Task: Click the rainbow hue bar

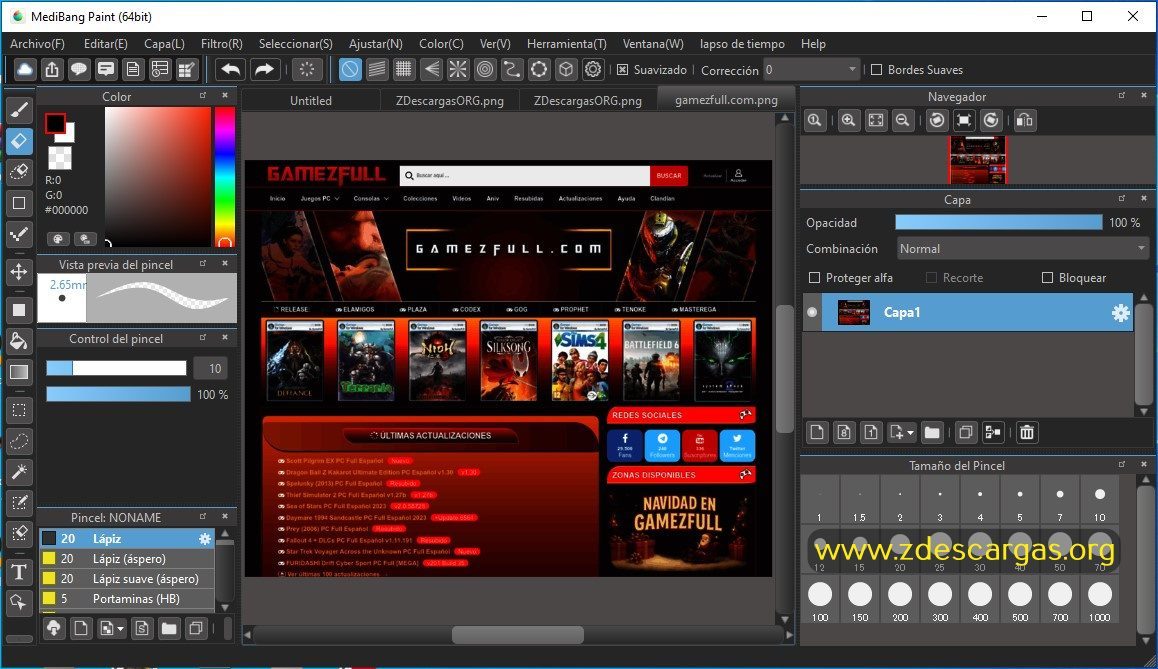Action: pos(225,176)
